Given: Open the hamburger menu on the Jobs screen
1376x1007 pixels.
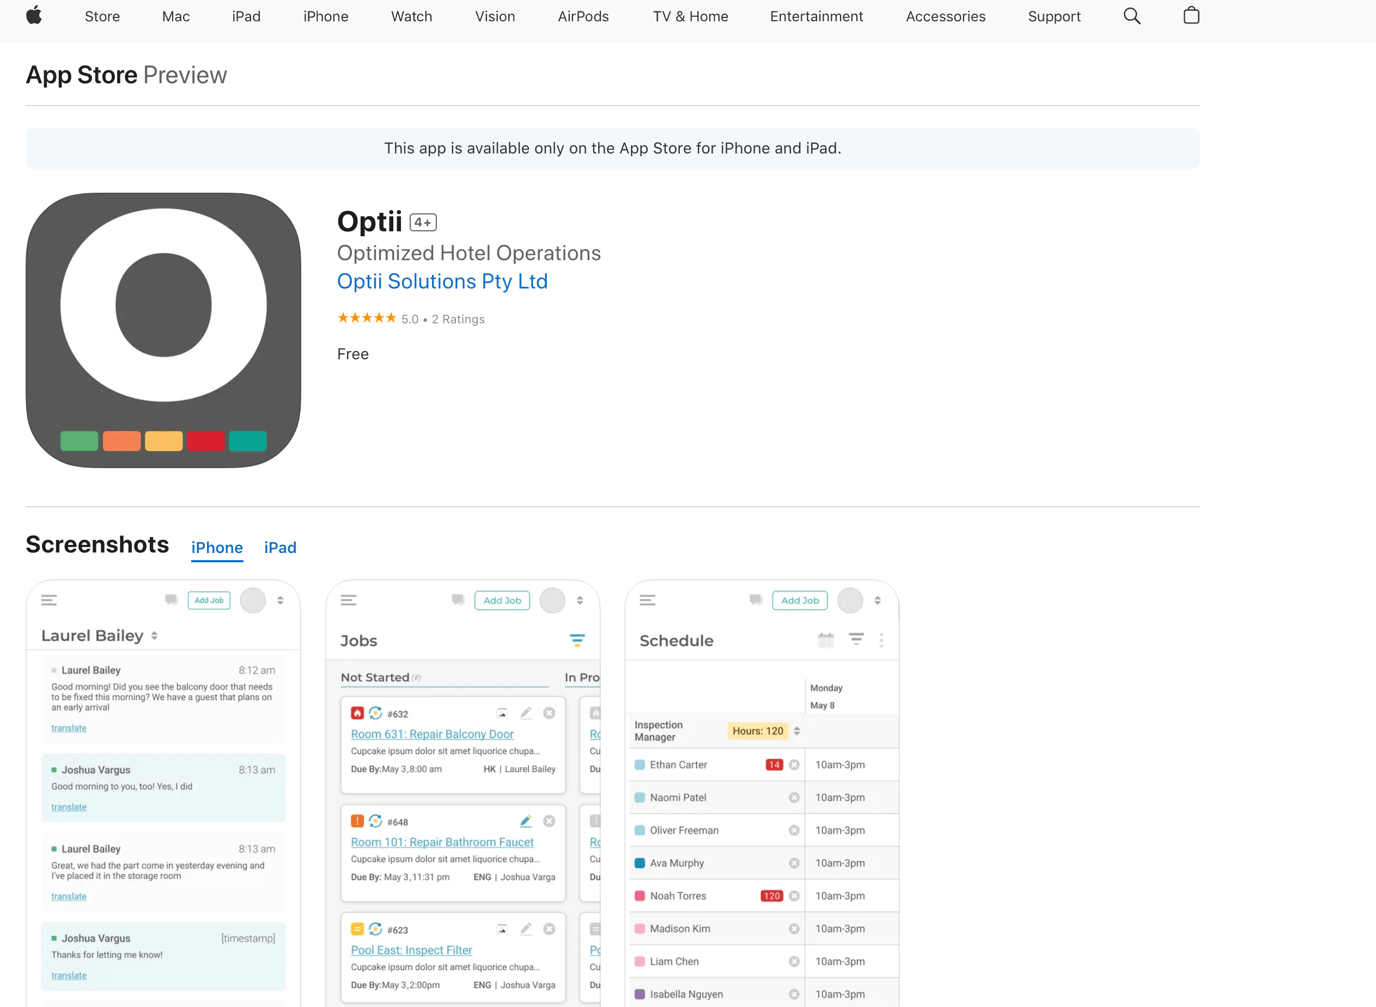Looking at the screenshot, I should click(348, 600).
